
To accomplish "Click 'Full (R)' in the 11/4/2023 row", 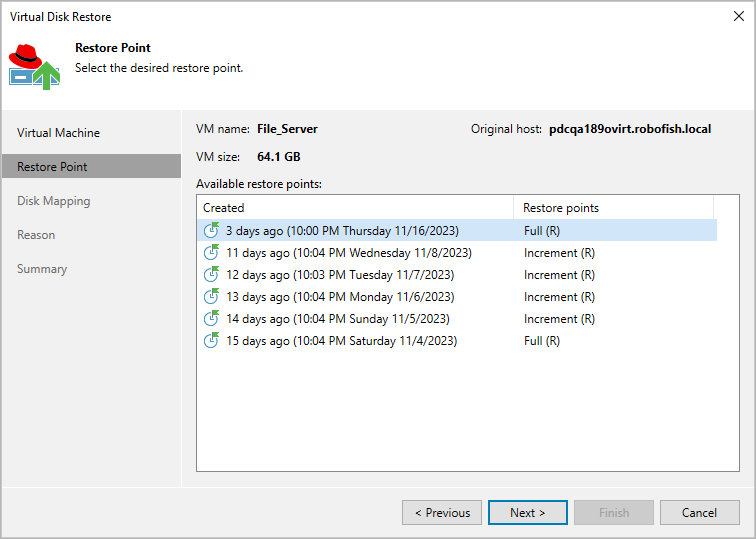I will click(542, 341).
